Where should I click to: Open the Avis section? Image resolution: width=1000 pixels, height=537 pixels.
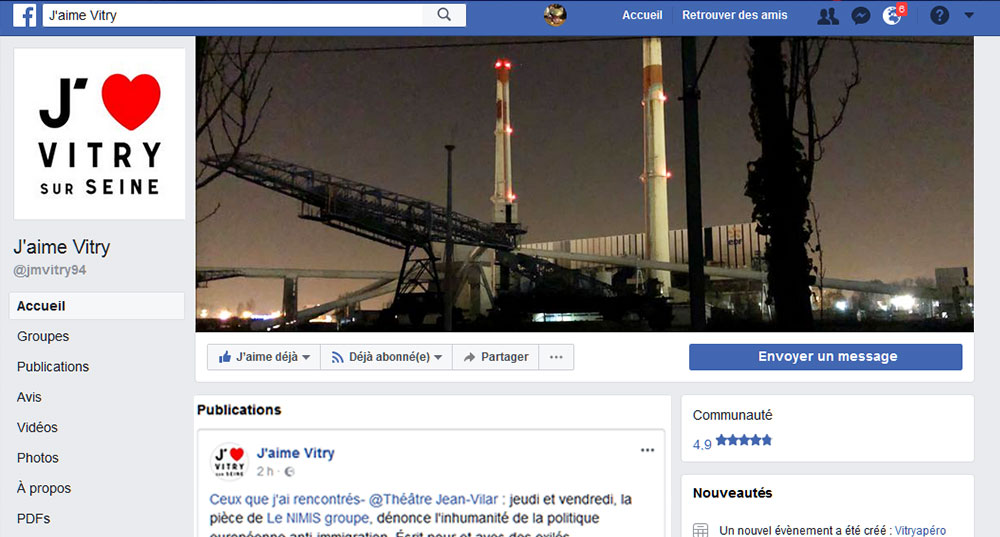29,397
